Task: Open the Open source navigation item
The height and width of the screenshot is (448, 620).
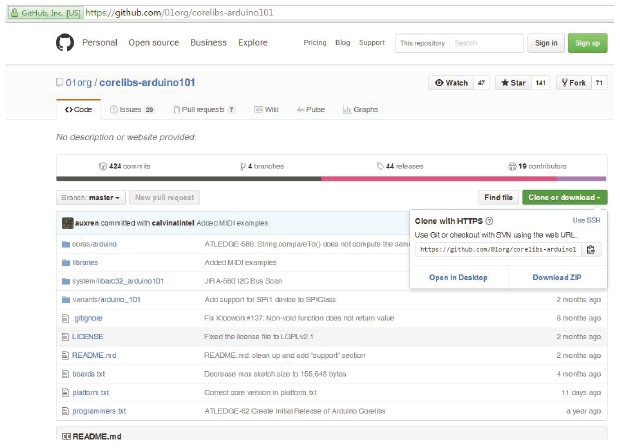Action: click(153, 43)
